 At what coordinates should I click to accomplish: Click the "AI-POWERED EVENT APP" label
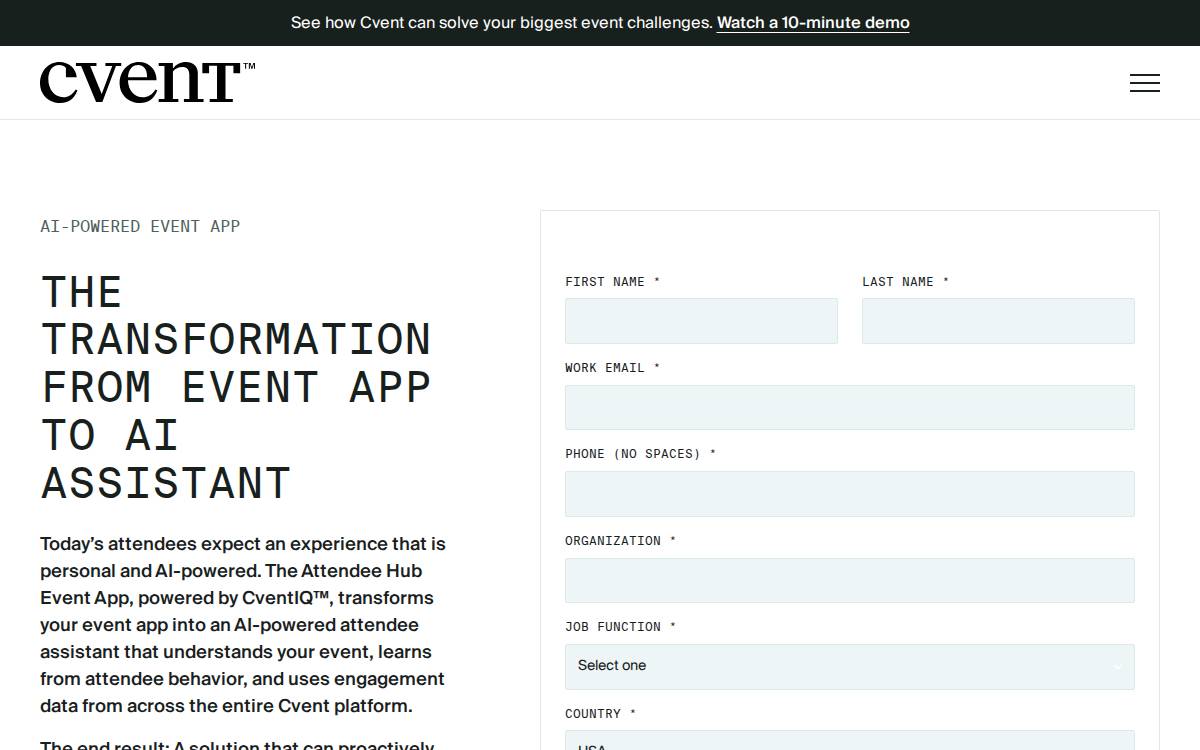140,226
